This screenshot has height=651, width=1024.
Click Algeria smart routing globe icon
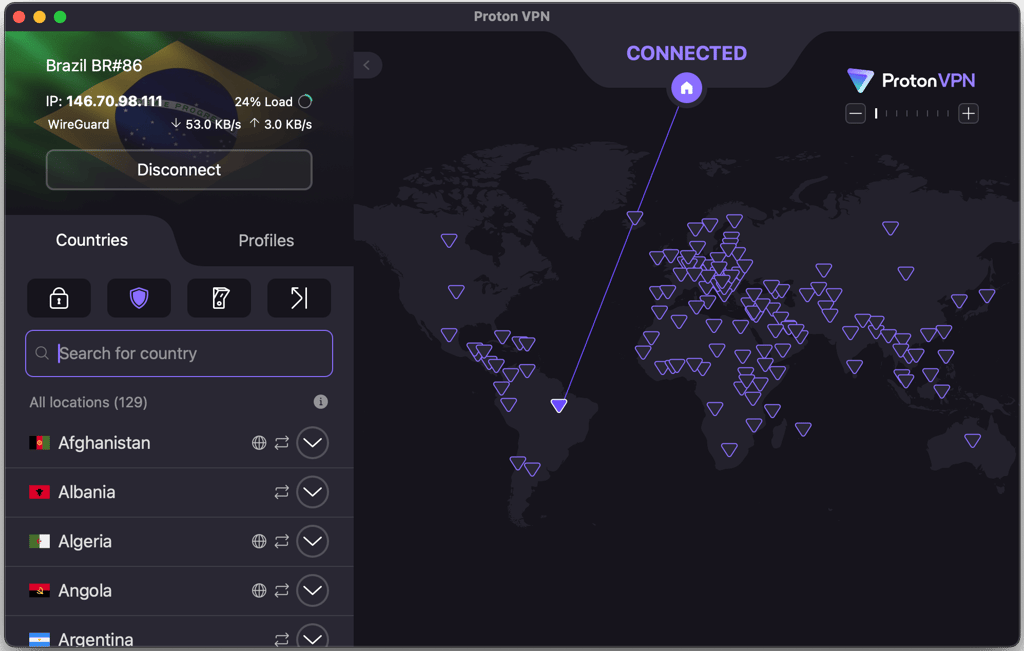coord(259,541)
